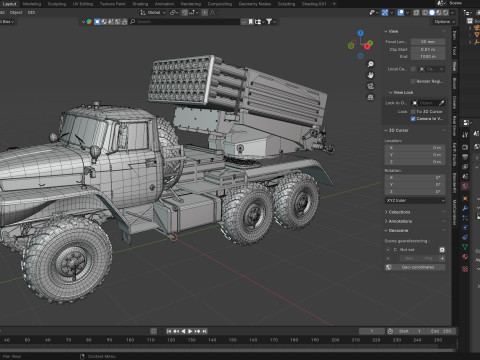The width and height of the screenshot is (480, 360).
Task: Click the header search field
Action: tap(184, 22)
